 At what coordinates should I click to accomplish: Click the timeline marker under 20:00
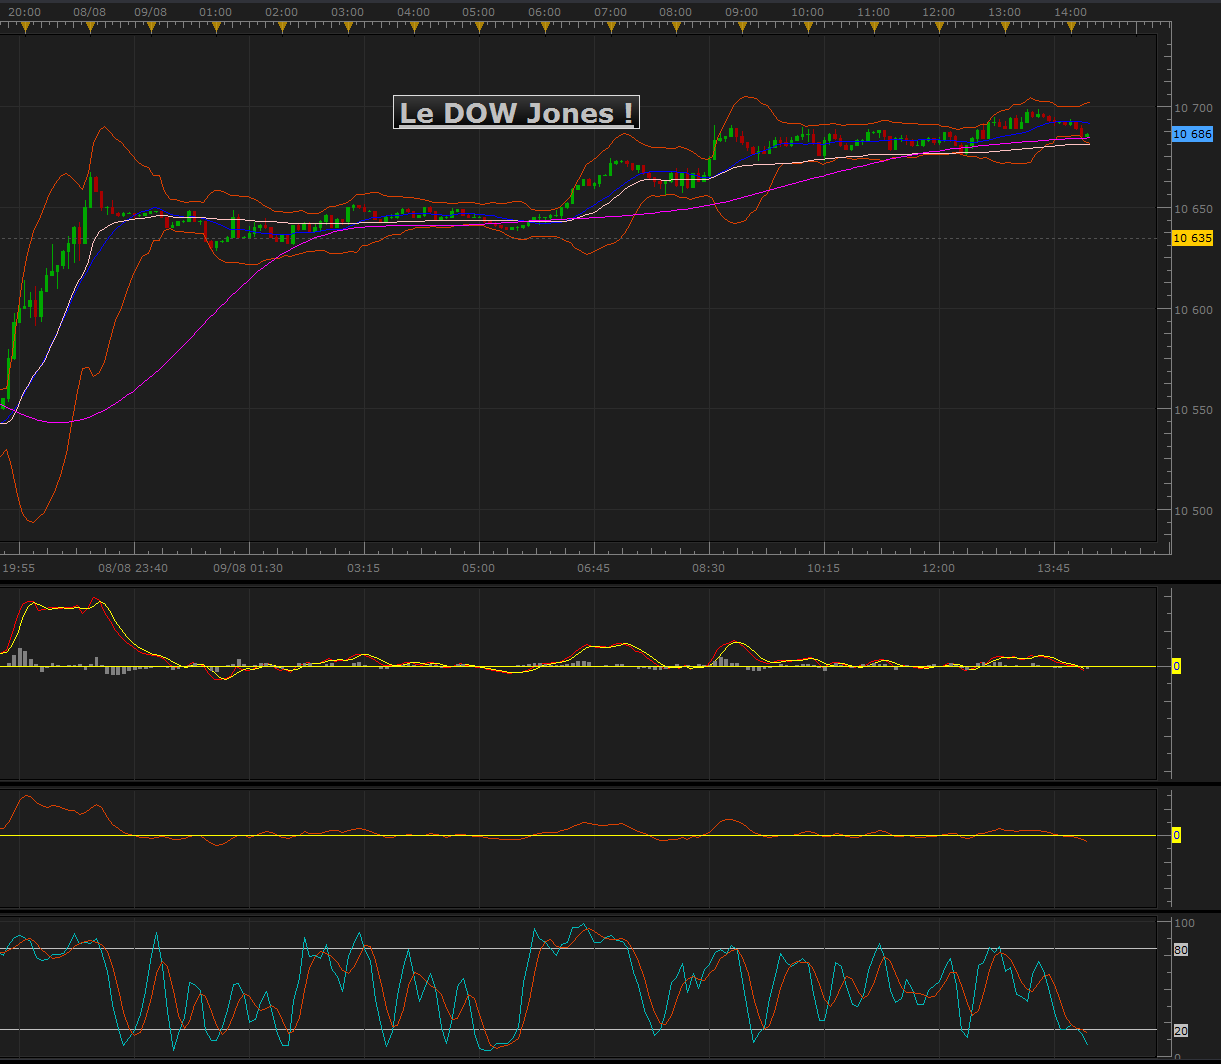point(25,27)
